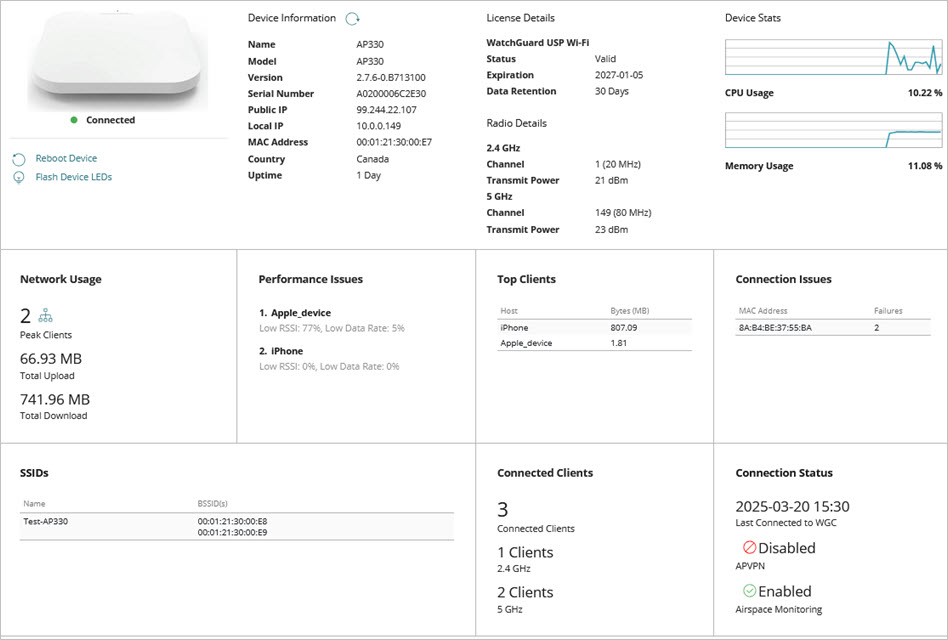Image resolution: width=948 pixels, height=640 pixels.
Task: Open the CPU Usage graph
Action: (834, 57)
